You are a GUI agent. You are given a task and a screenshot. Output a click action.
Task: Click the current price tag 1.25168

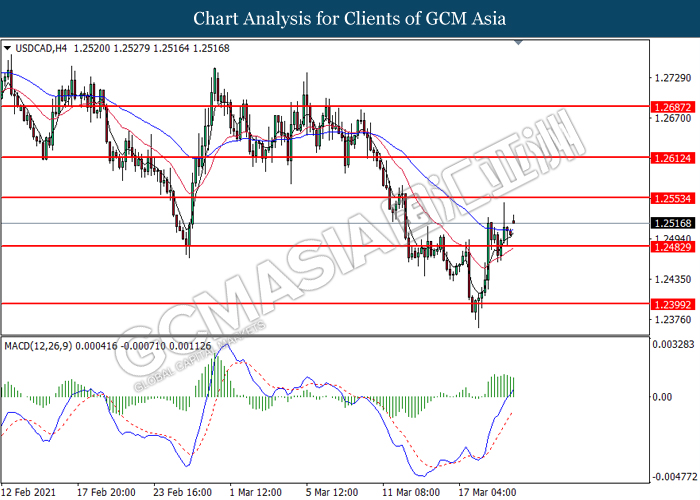673,223
